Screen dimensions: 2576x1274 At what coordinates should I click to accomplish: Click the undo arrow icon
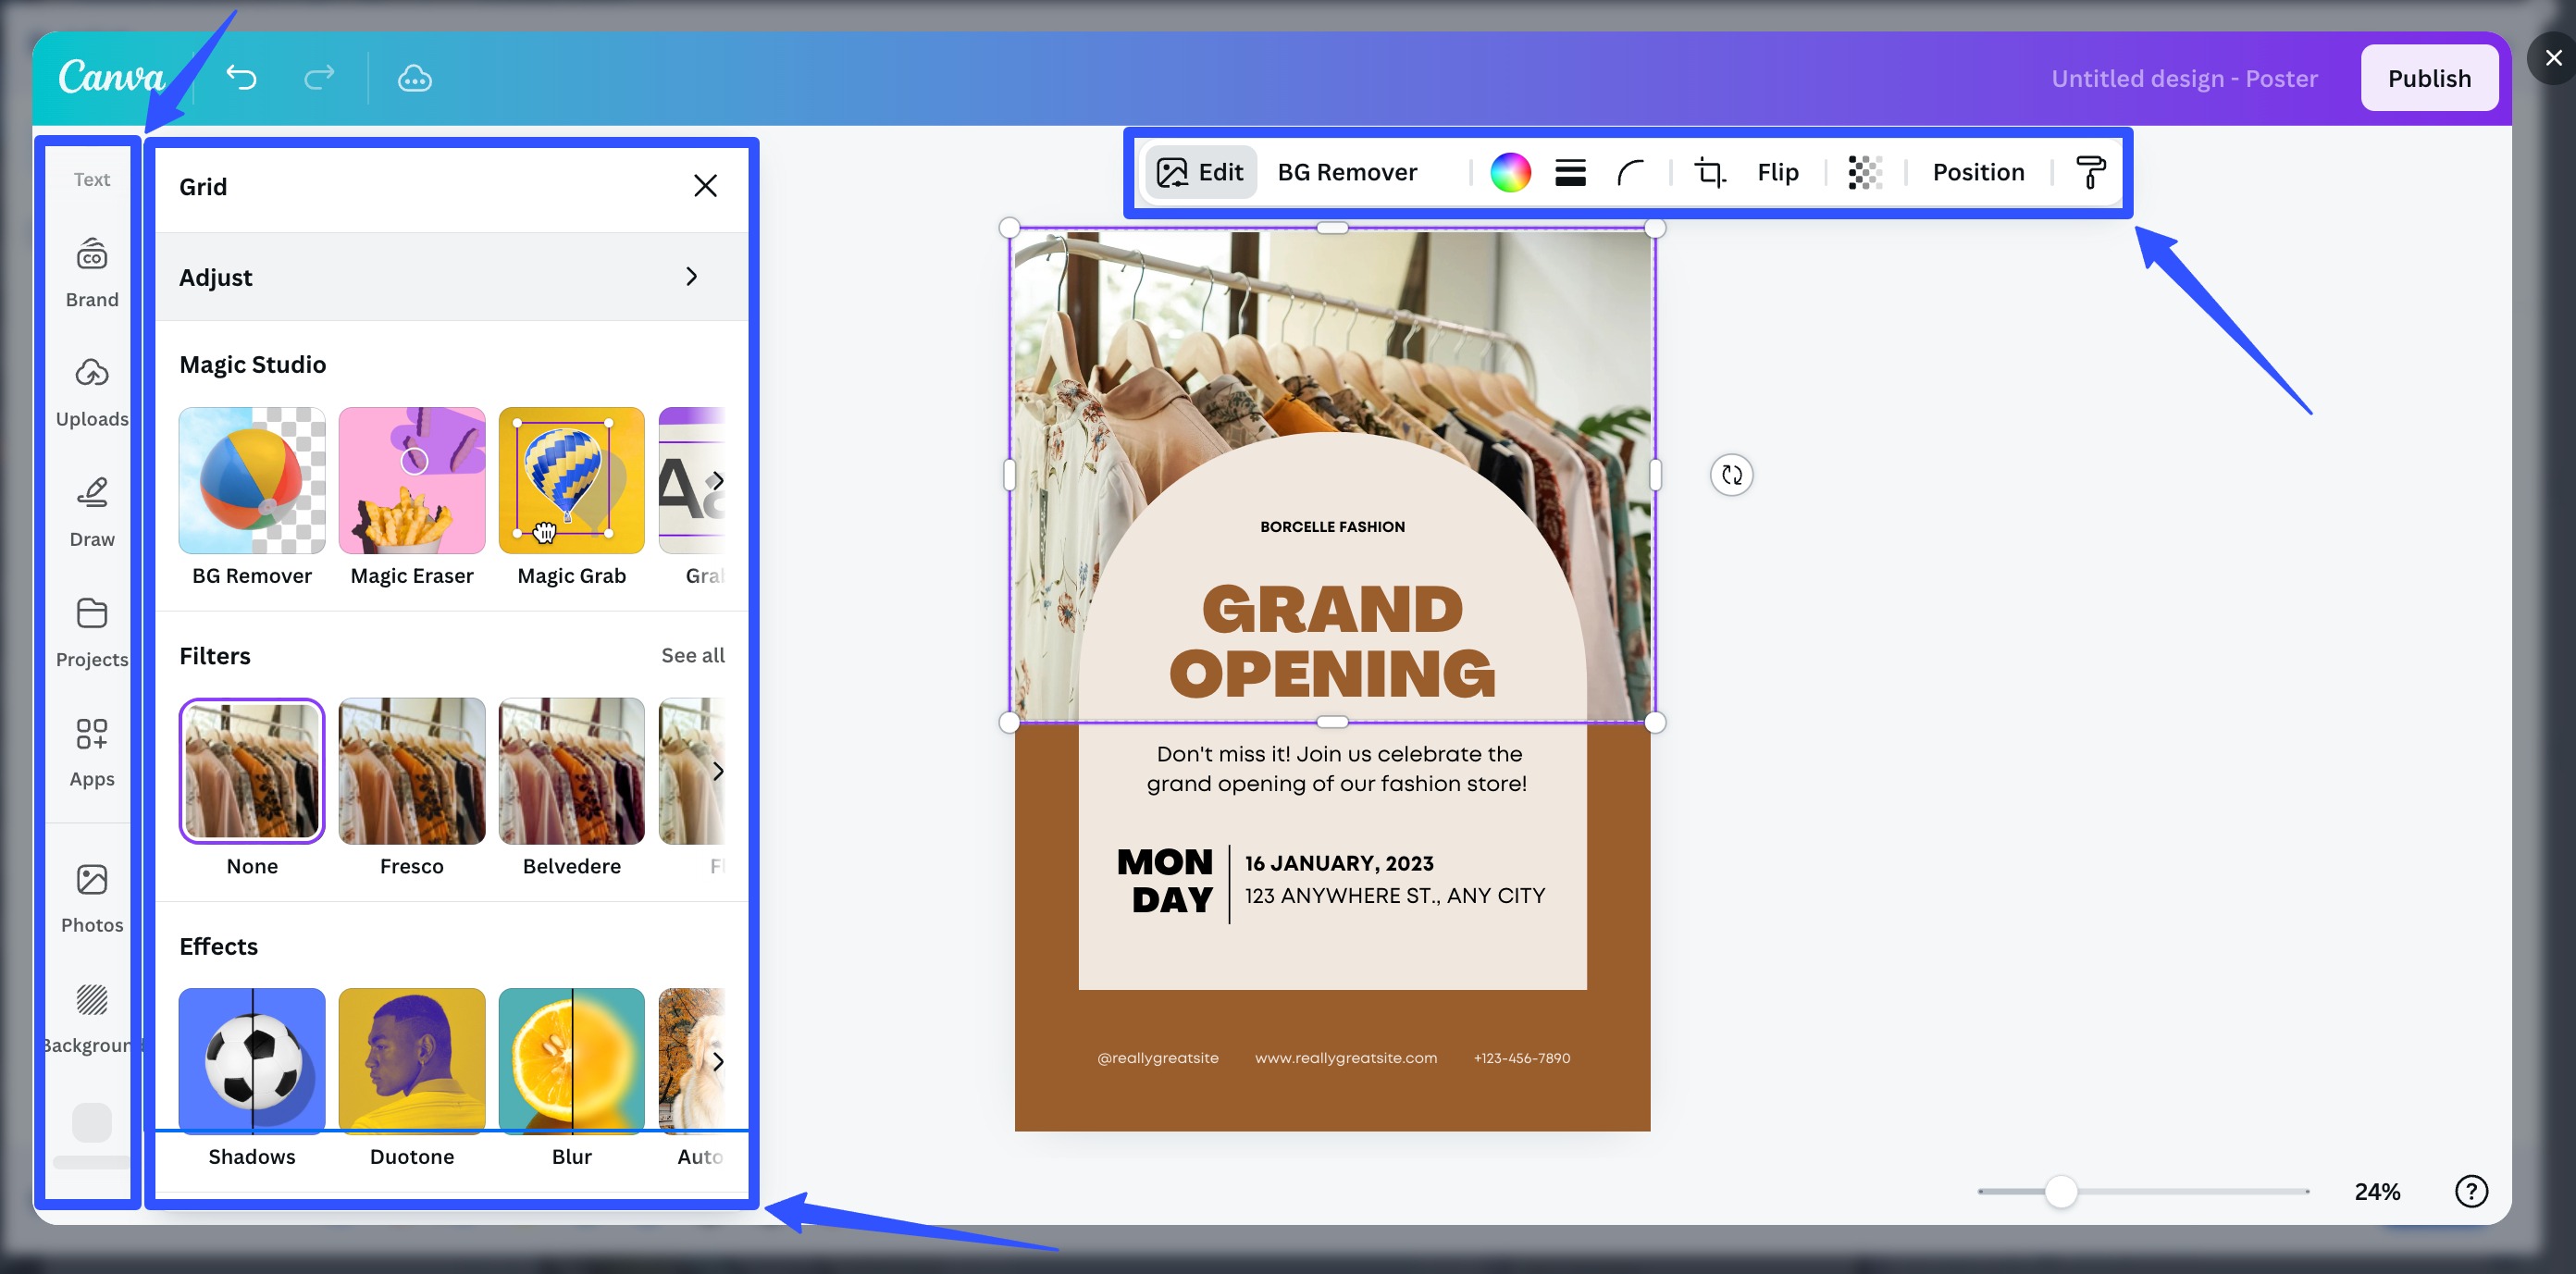tap(241, 78)
